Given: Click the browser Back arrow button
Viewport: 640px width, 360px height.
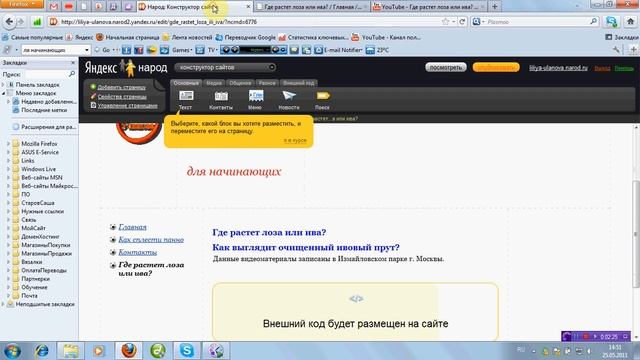Looking at the screenshot, I should coord(9,22).
